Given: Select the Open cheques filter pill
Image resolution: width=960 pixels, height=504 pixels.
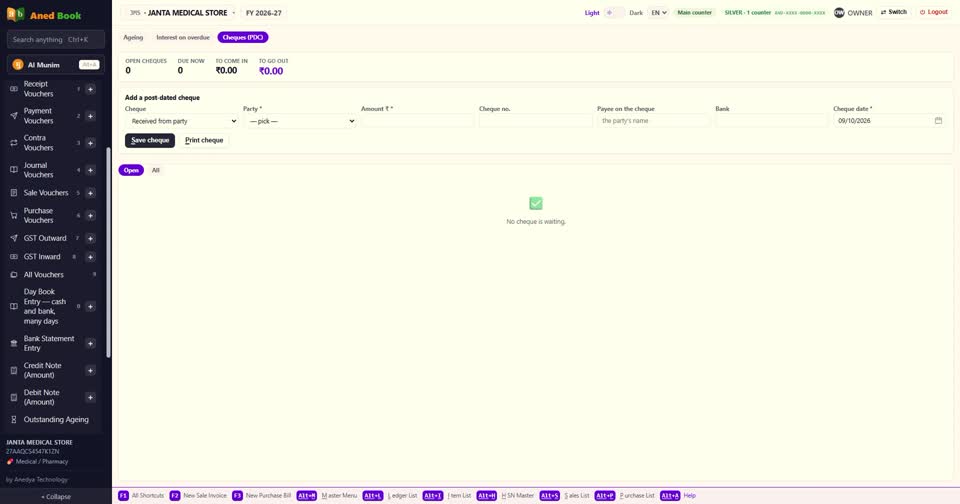Looking at the screenshot, I should click(x=131, y=170).
